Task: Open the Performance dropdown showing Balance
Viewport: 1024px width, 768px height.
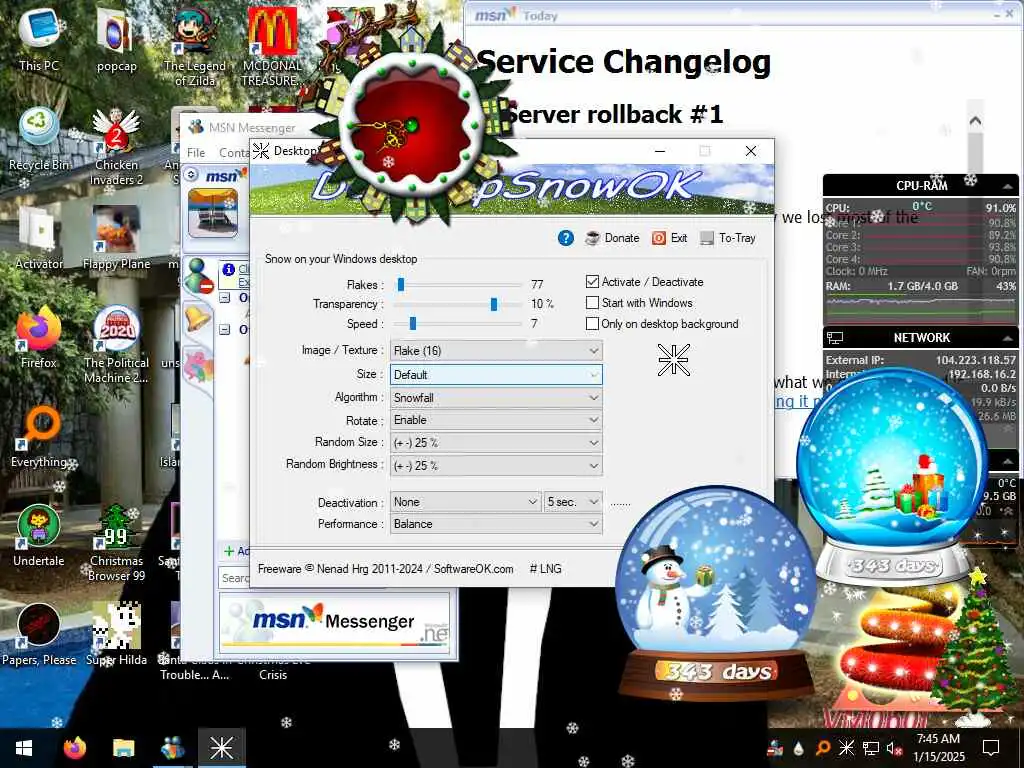Action: click(496, 524)
